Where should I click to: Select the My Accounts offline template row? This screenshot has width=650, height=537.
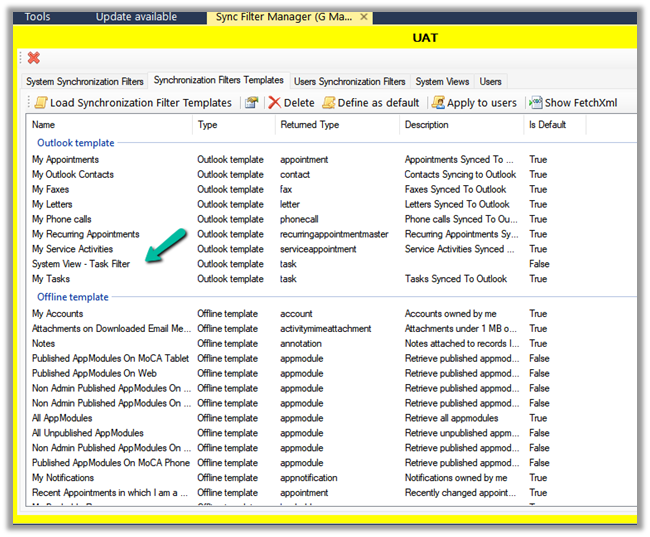(x=58, y=314)
